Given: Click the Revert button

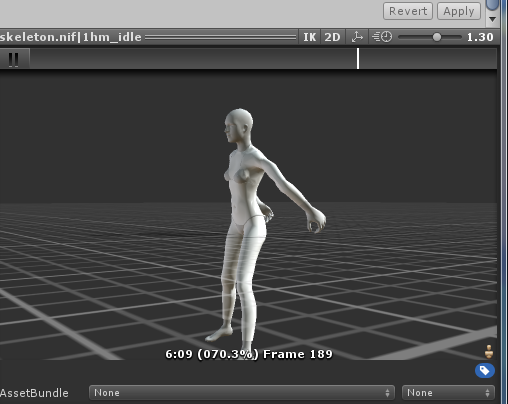Looking at the screenshot, I should [408, 11].
